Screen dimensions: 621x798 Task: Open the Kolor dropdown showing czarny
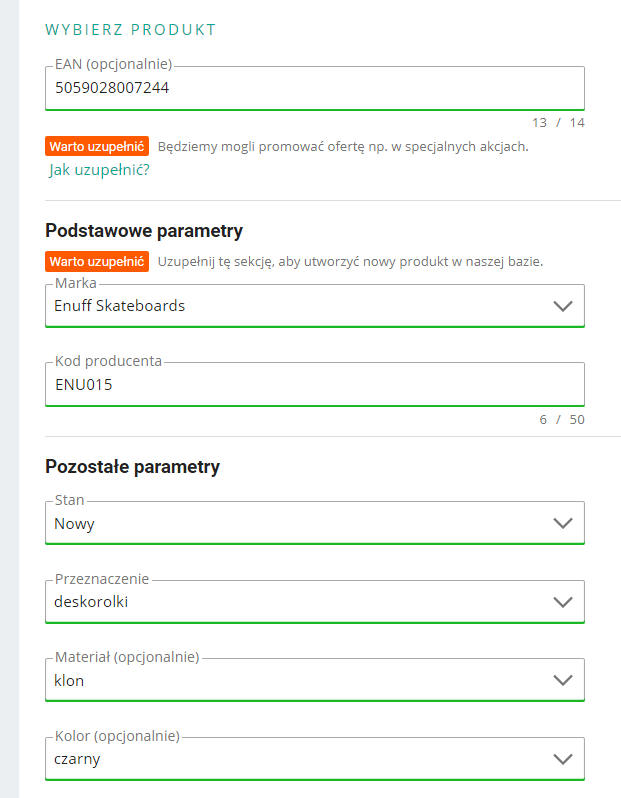(x=300, y=759)
